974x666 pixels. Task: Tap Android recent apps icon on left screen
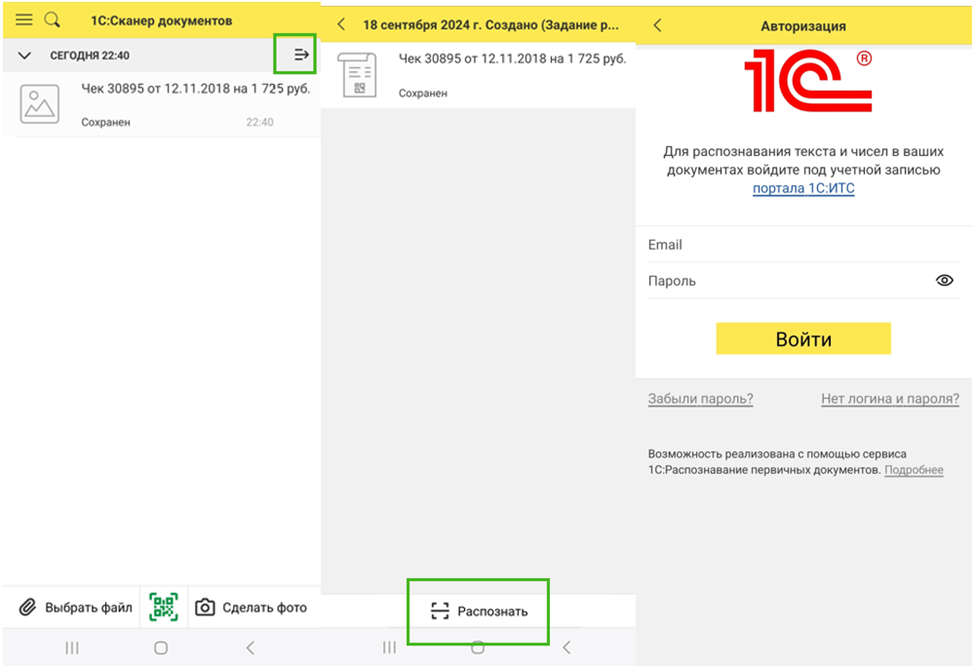coord(72,648)
